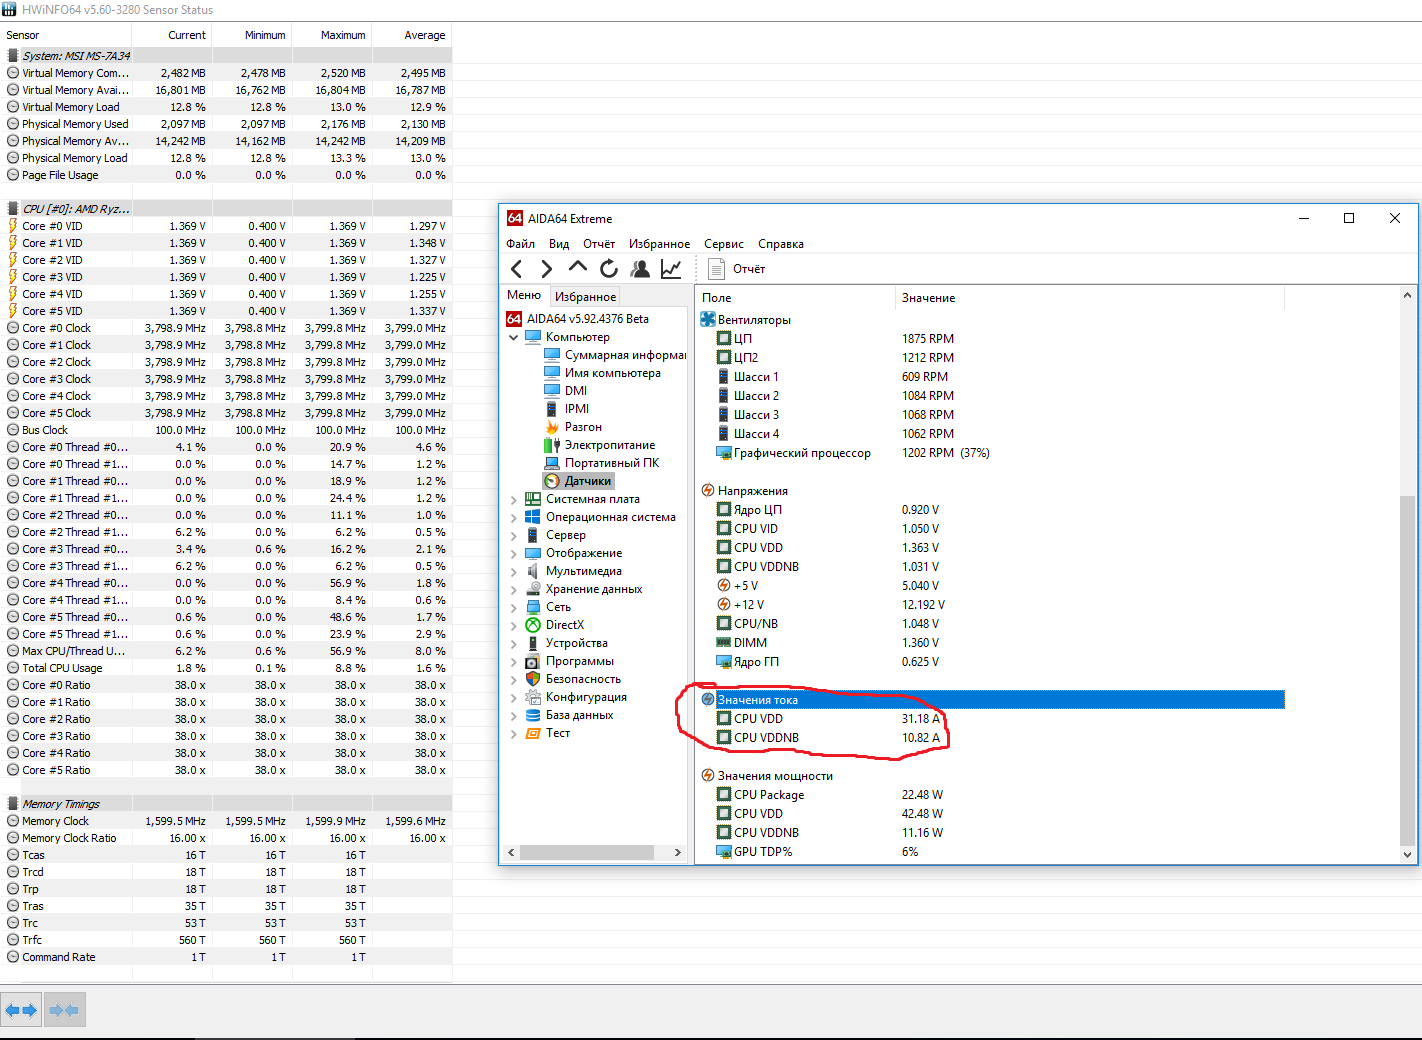1422x1040 pixels.
Task: Expand the Мультимедиа tree node
Action: [514, 571]
